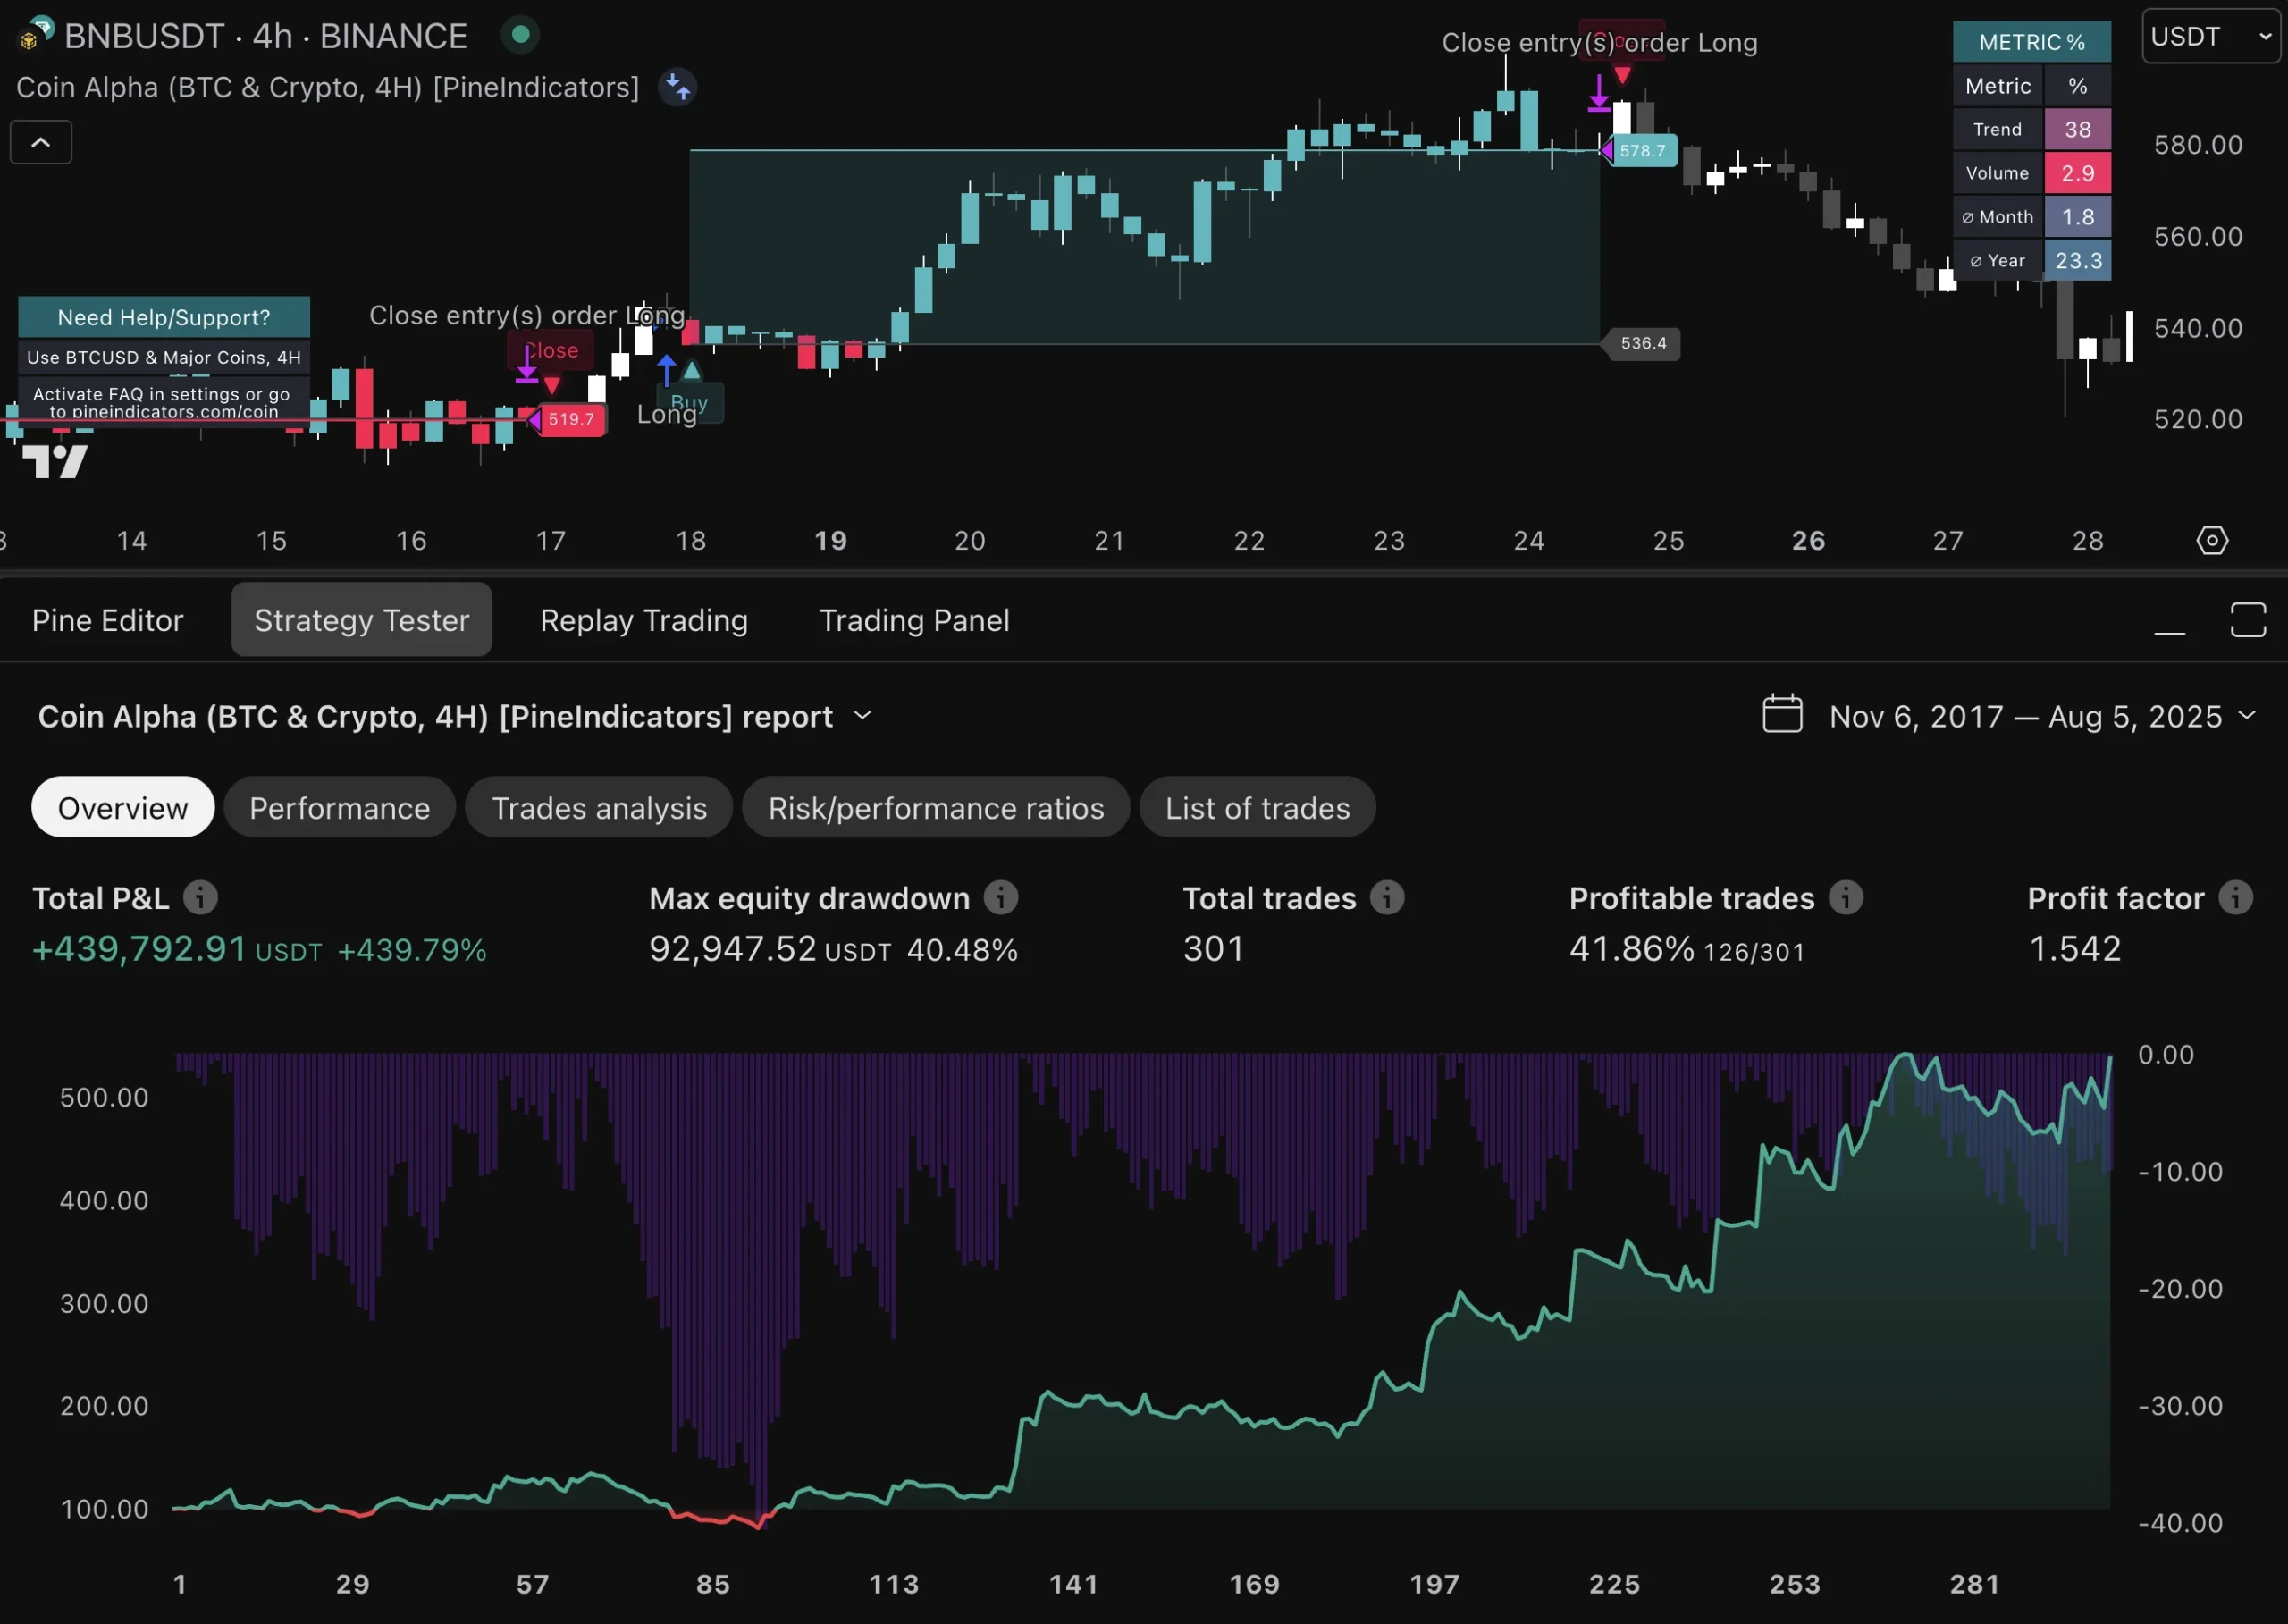Click info icon next to Total trades

coord(1386,898)
